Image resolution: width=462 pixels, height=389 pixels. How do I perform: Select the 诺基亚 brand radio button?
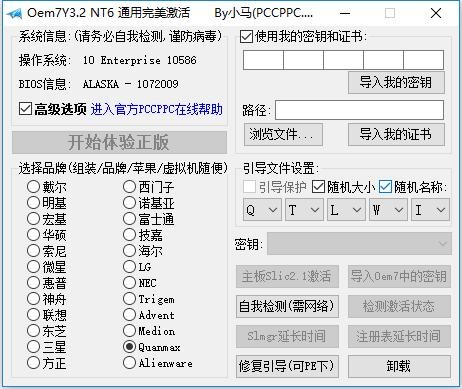point(129,203)
